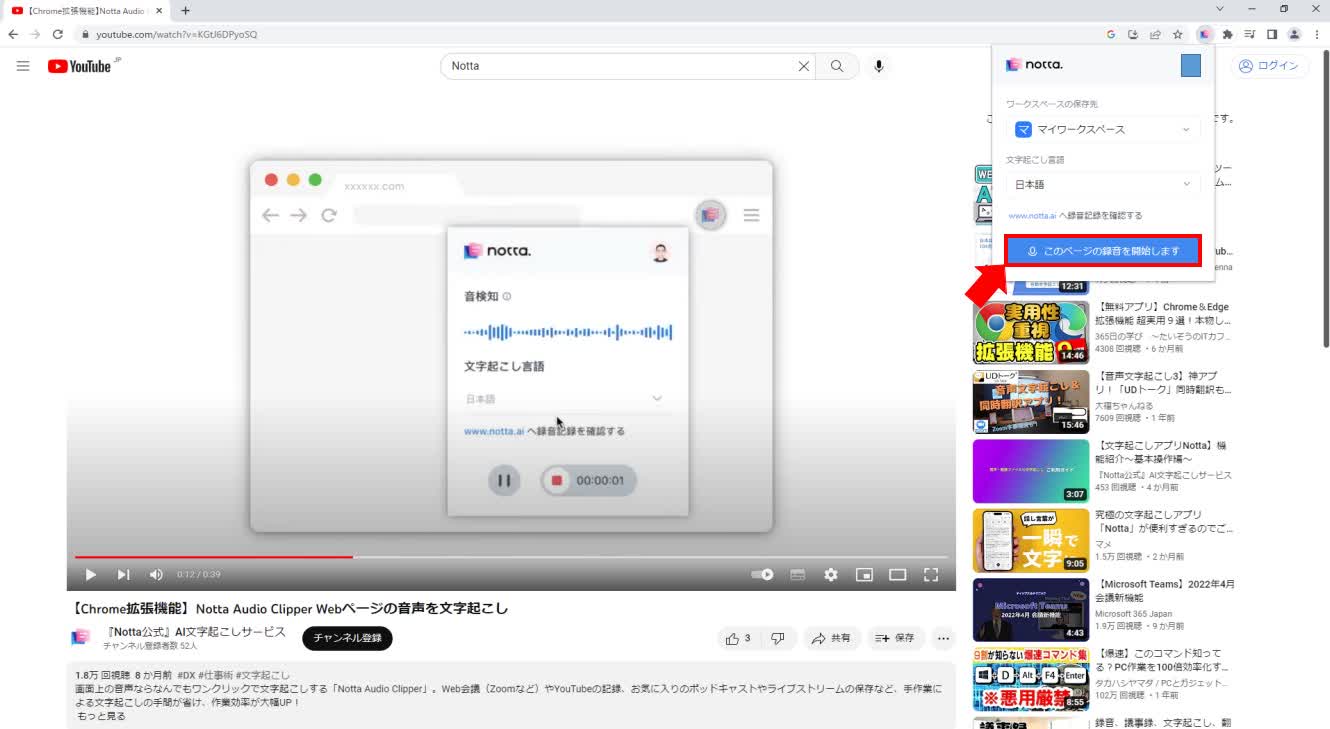This screenshot has width=1330, height=729.
Task: Start voice search with microphone icon
Action: pos(878,66)
